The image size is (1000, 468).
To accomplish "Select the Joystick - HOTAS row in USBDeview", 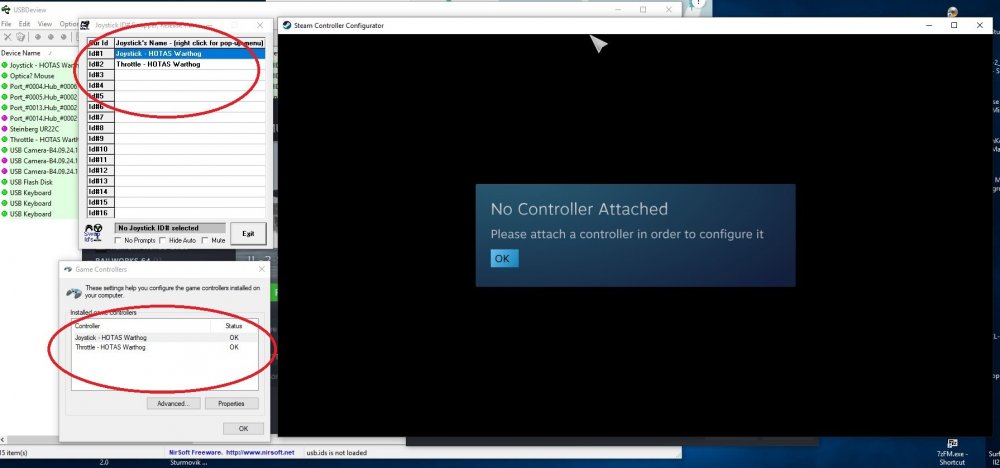I will click(x=40, y=65).
